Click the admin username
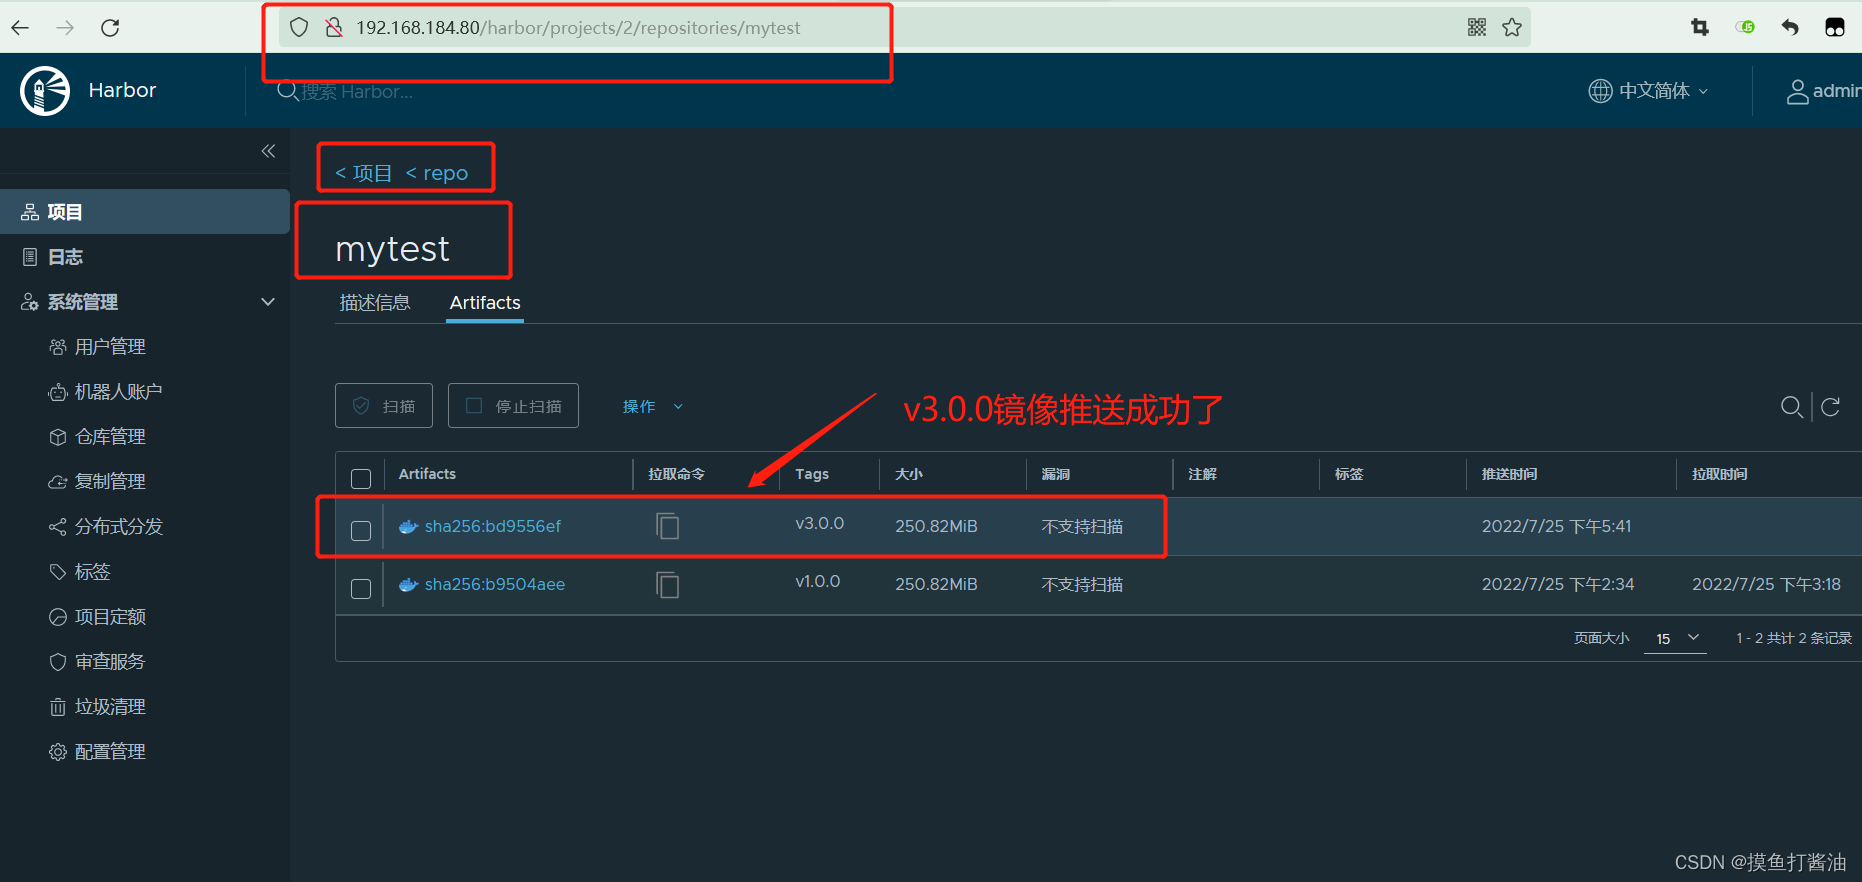The image size is (1862, 882). click(1837, 91)
